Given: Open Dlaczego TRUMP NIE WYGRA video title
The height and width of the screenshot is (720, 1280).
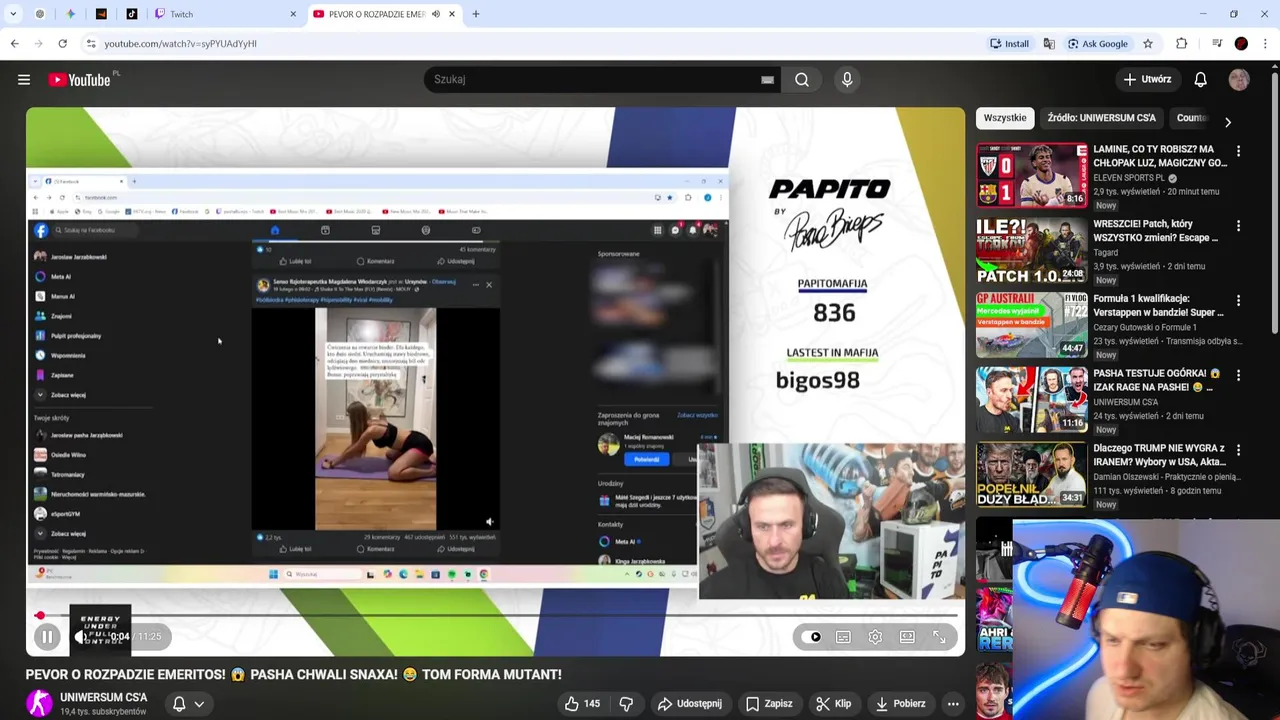Looking at the screenshot, I should click(1159, 455).
